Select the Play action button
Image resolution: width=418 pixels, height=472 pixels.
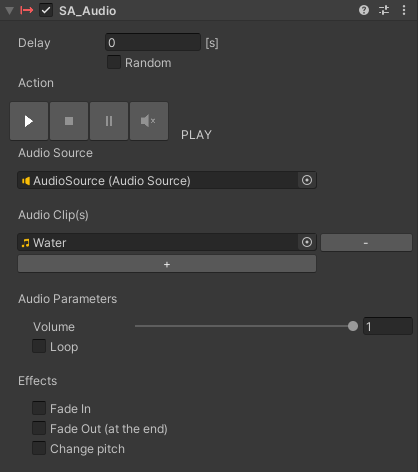pyautogui.click(x=29, y=121)
